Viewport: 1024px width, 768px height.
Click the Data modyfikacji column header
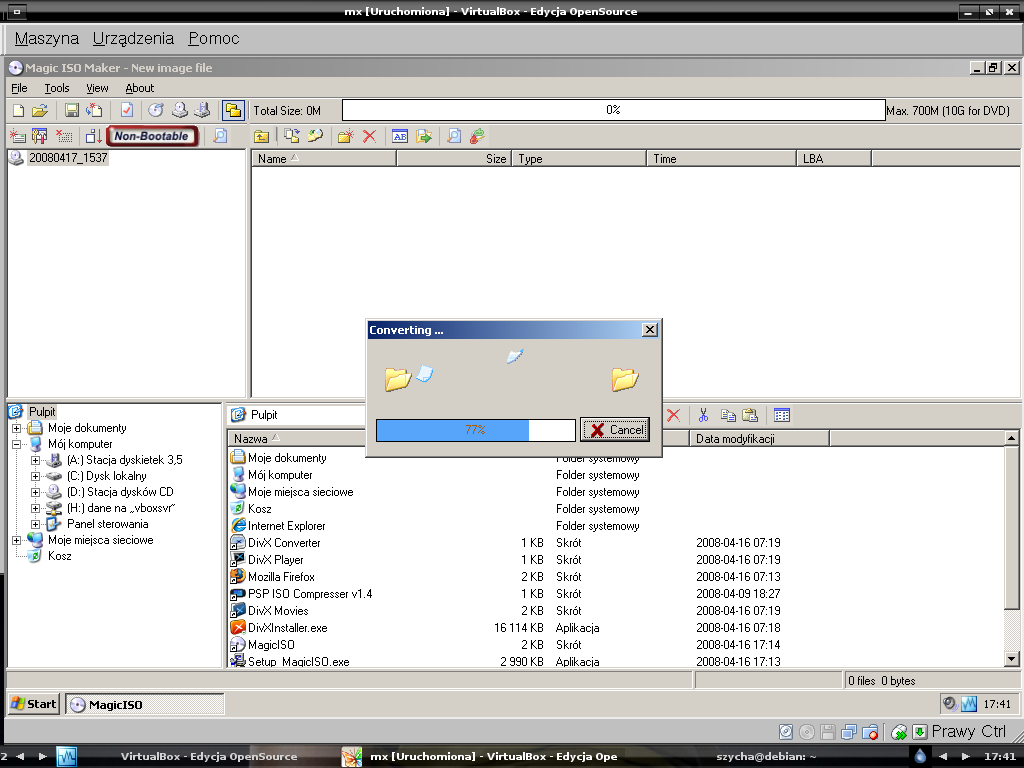759,438
